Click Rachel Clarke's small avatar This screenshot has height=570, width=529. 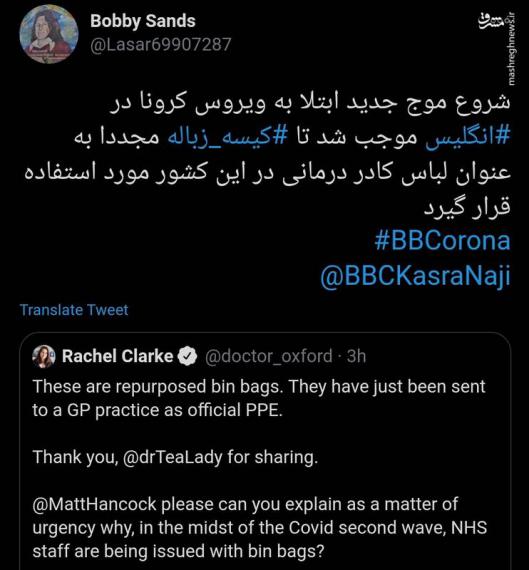(44, 356)
